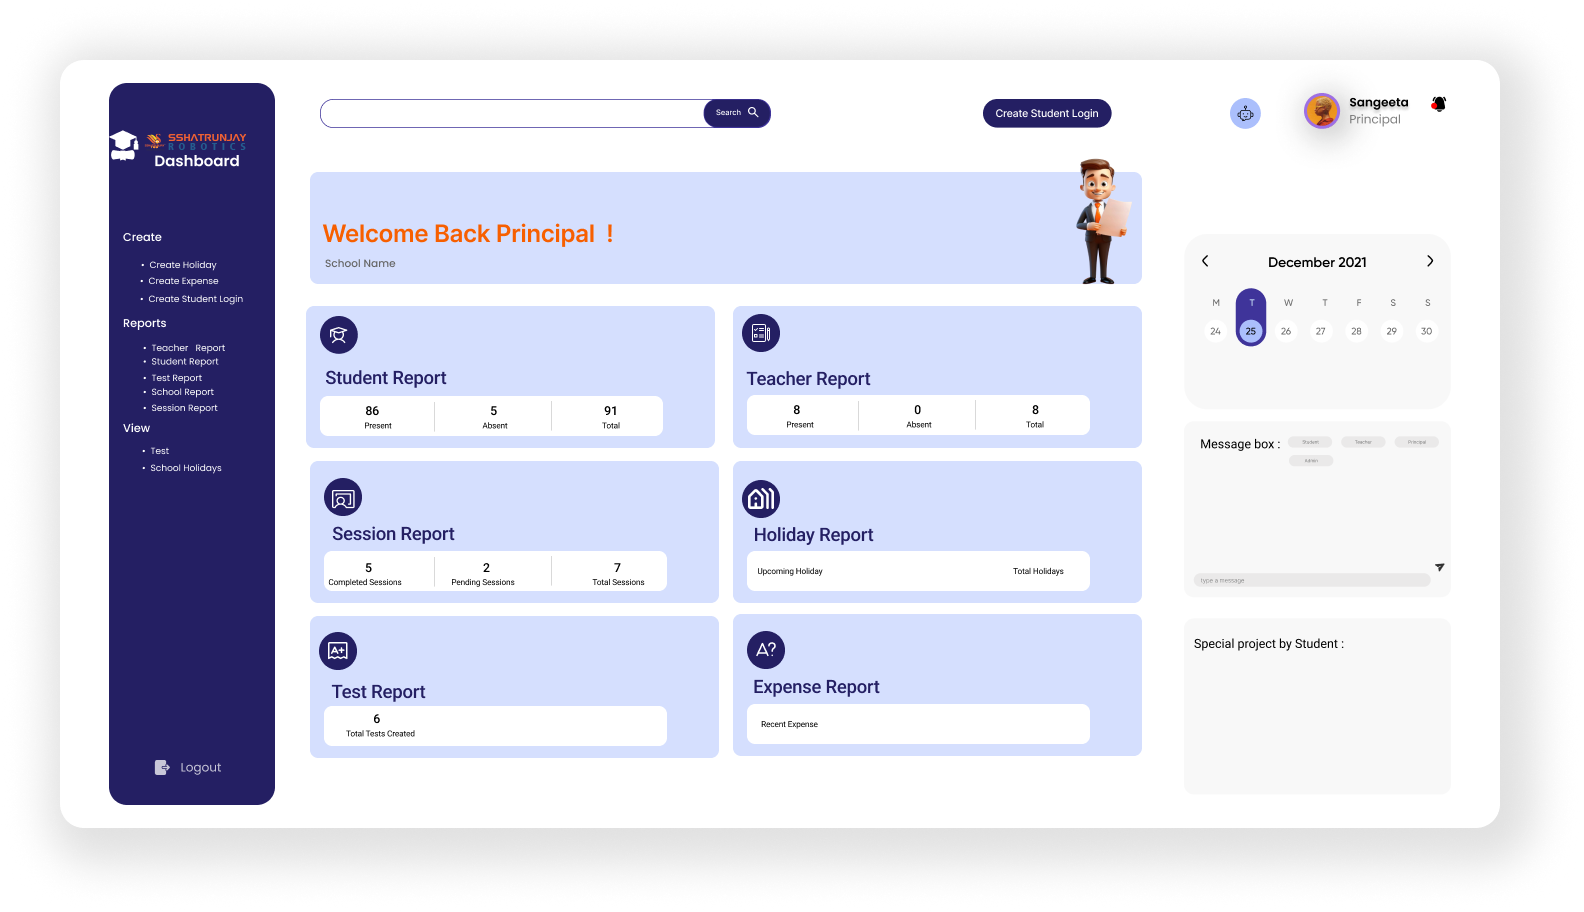Open School Report in sidebar
1584x912 pixels.
pyautogui.click(x=183, y=392)
